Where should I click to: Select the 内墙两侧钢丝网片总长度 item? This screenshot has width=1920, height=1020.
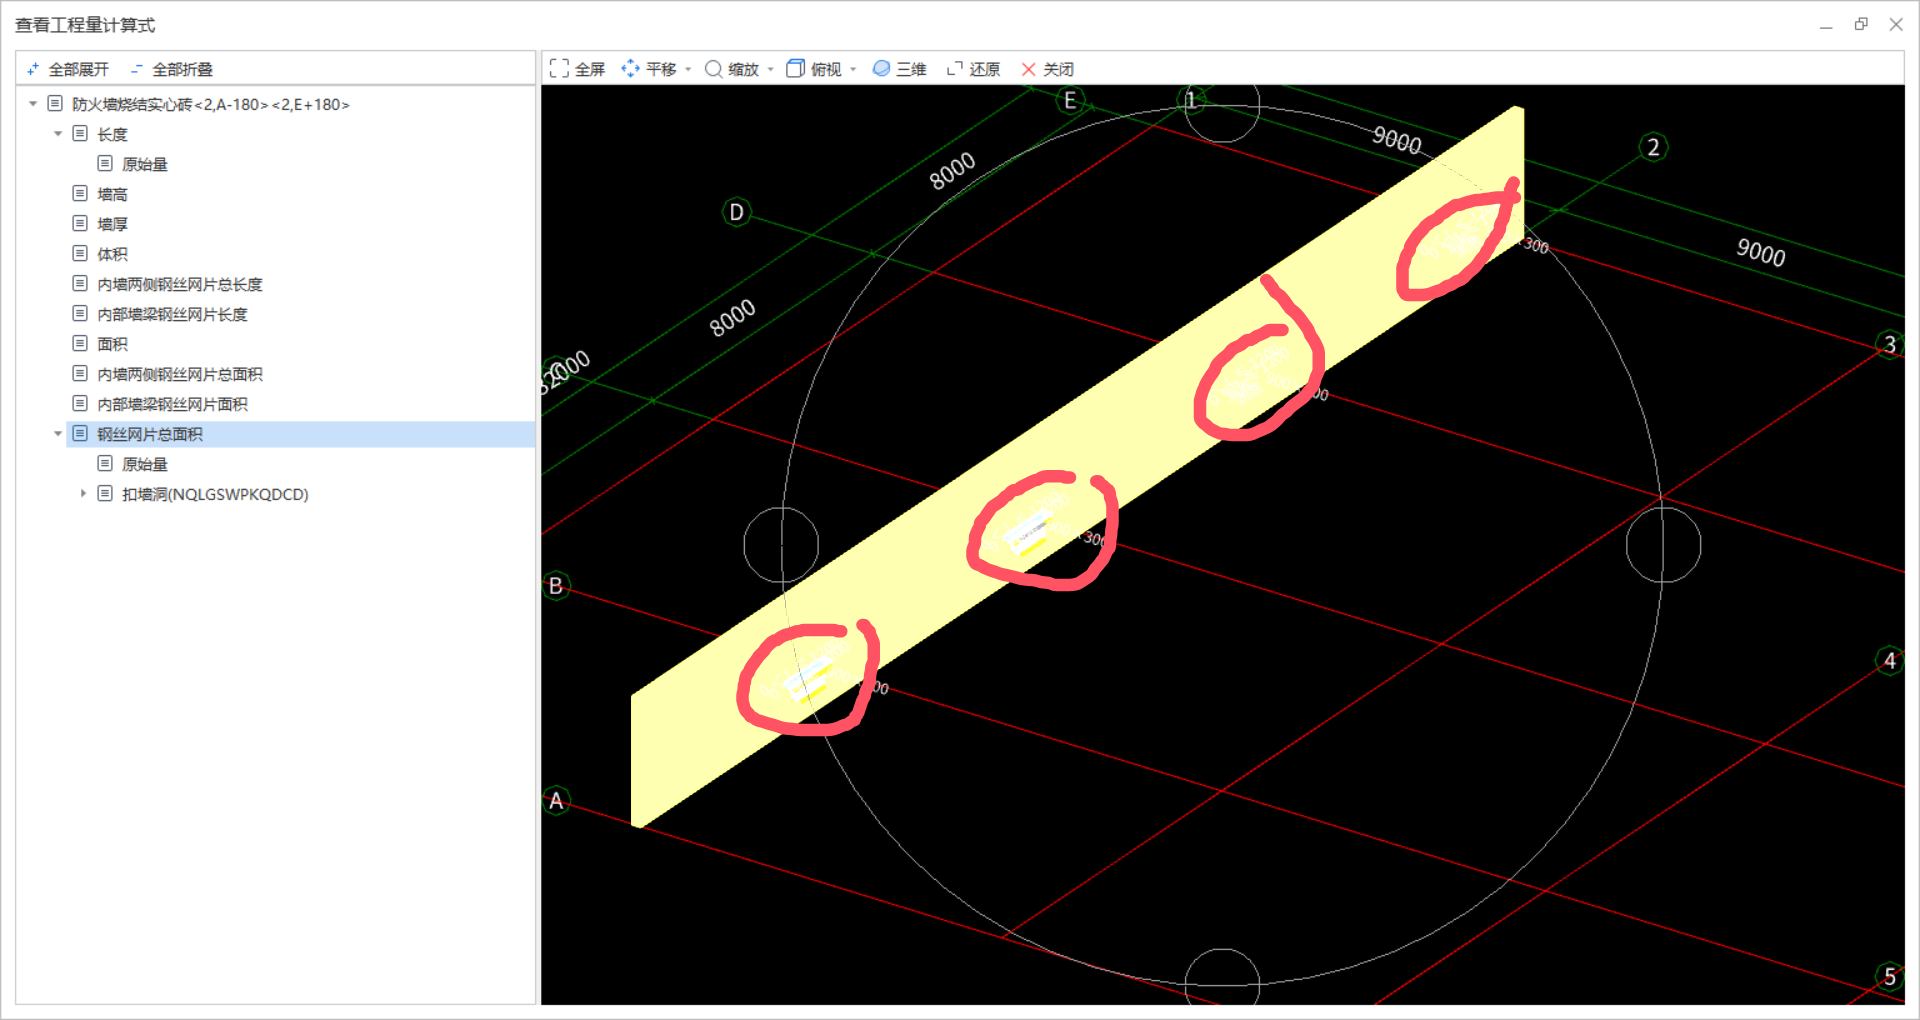(x=180, y=284)
